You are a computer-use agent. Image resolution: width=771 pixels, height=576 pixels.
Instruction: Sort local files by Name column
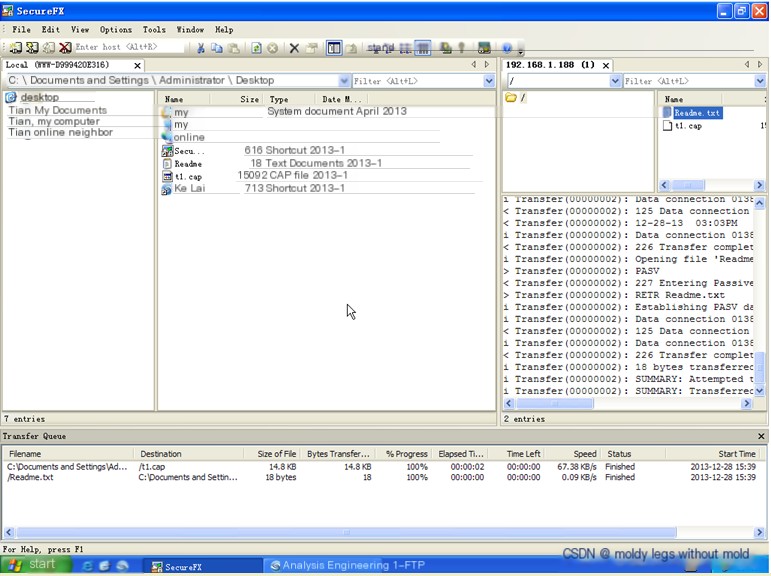(x=184, y=99)
